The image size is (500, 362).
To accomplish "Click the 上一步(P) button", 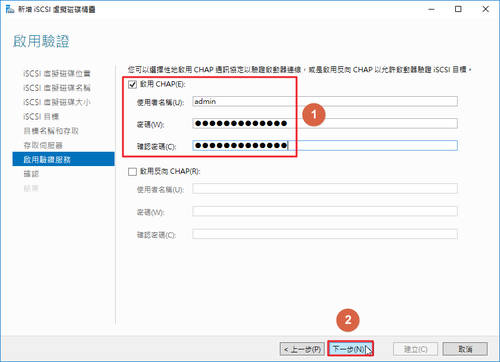I will click(302, 349).
